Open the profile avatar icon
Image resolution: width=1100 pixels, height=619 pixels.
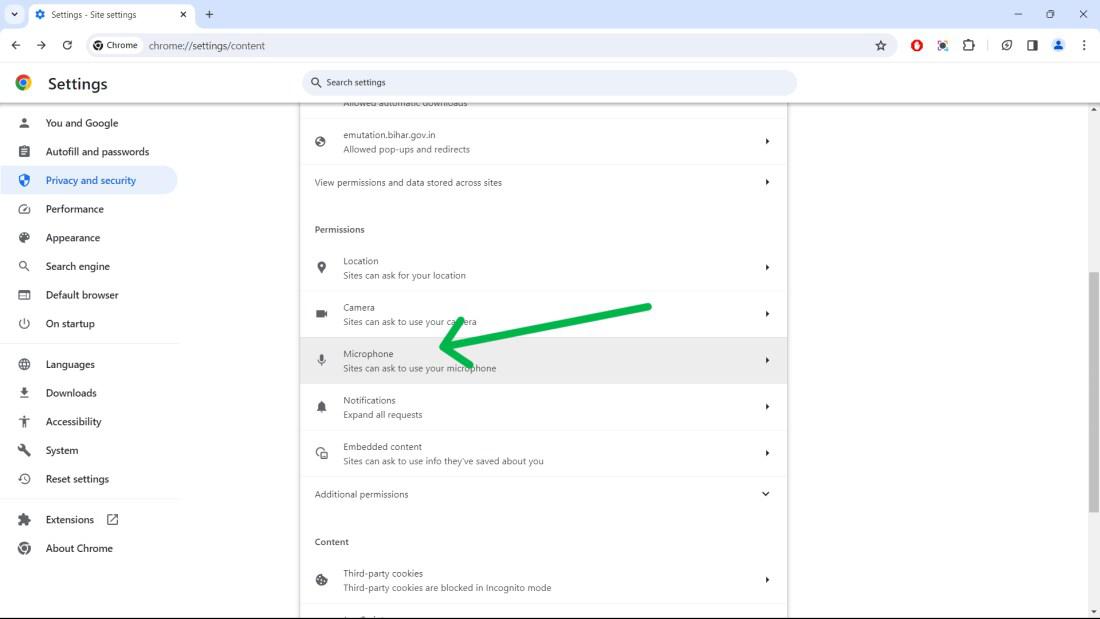(1058, 46)
